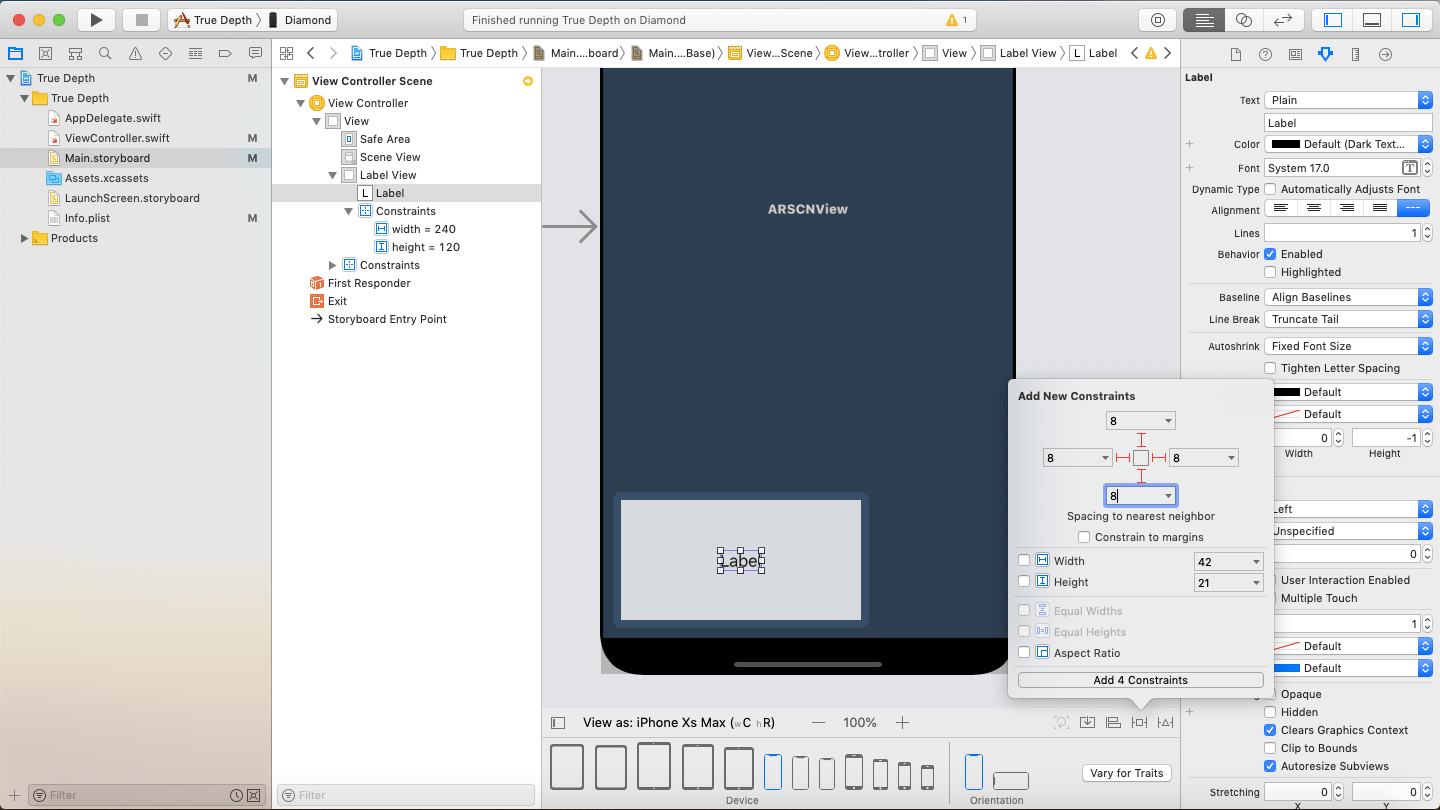1440x810 pixels.
Task: Select the Scene View outline item
Action: [x=389, y=157]
